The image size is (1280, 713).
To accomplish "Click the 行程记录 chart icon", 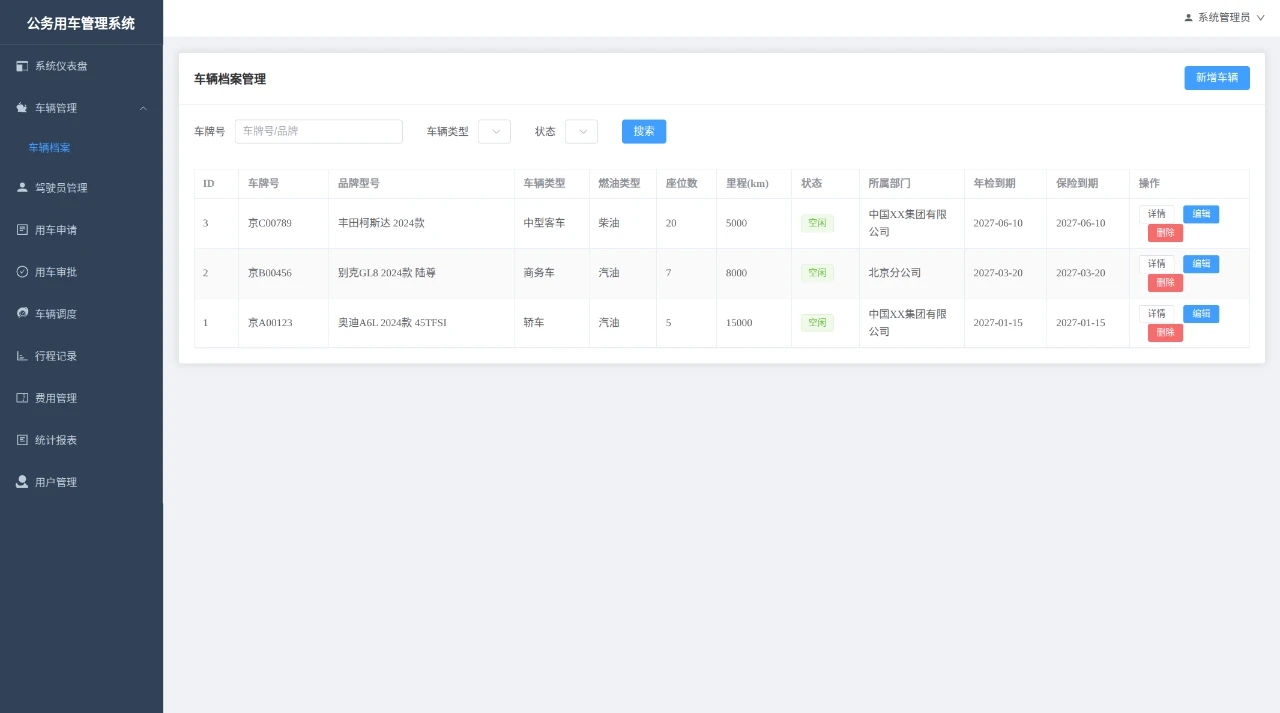I will pyautogui.click(x=22, y=356).
